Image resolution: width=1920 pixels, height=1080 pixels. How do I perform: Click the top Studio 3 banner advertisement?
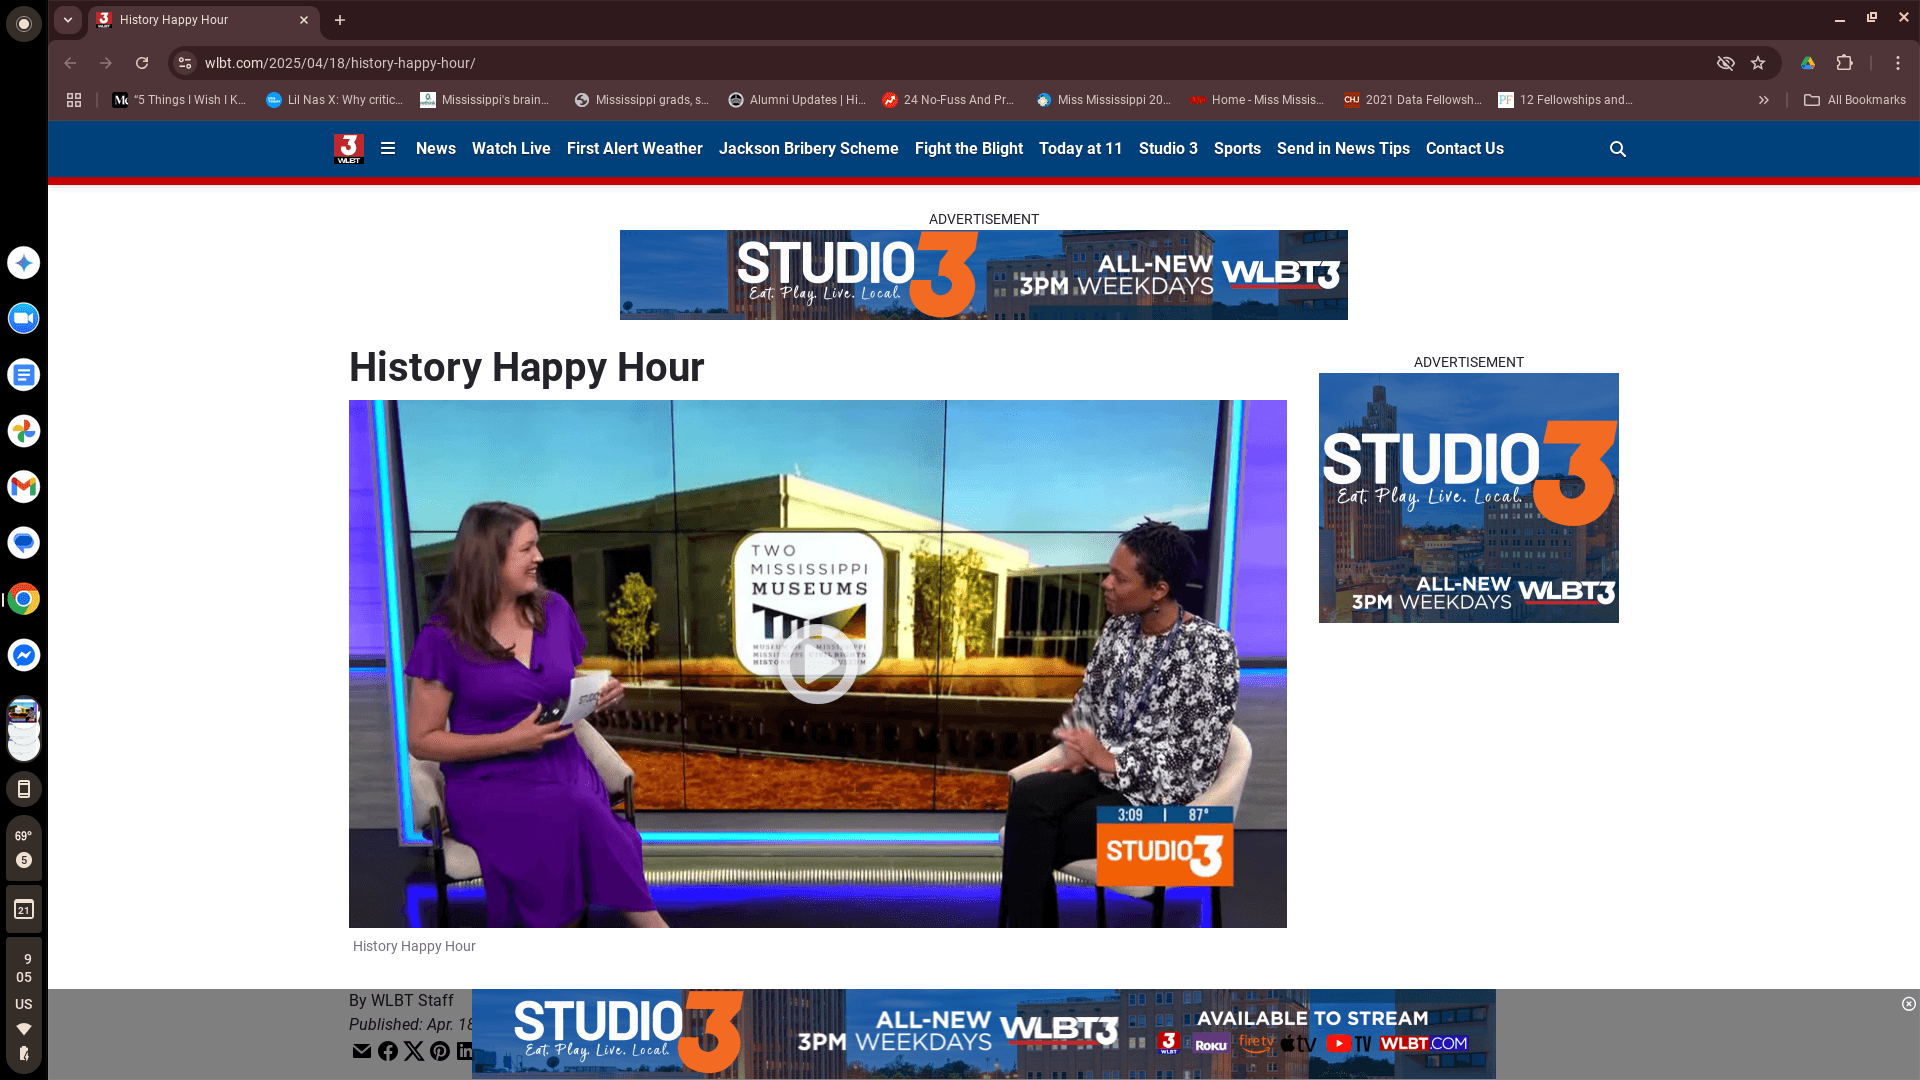984,275
